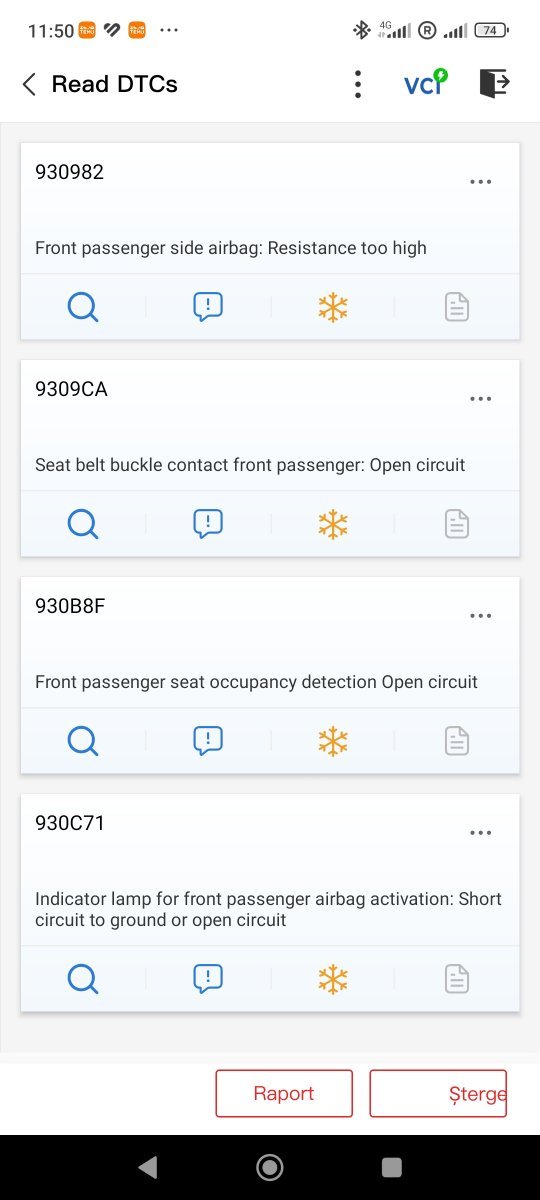Expand the three-dot options for 930982
This screenshot has width=540, height=1200.
481,182
